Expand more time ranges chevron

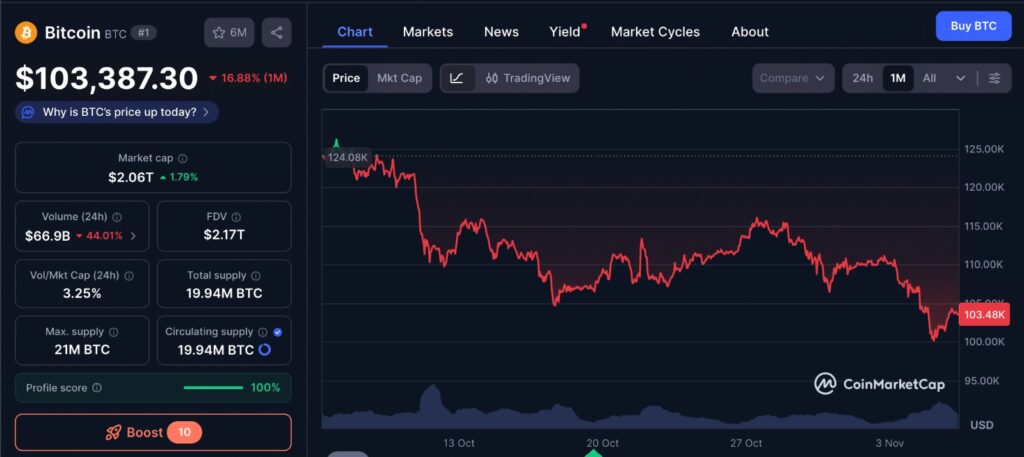pyautogui.click(x=960, y=78)
